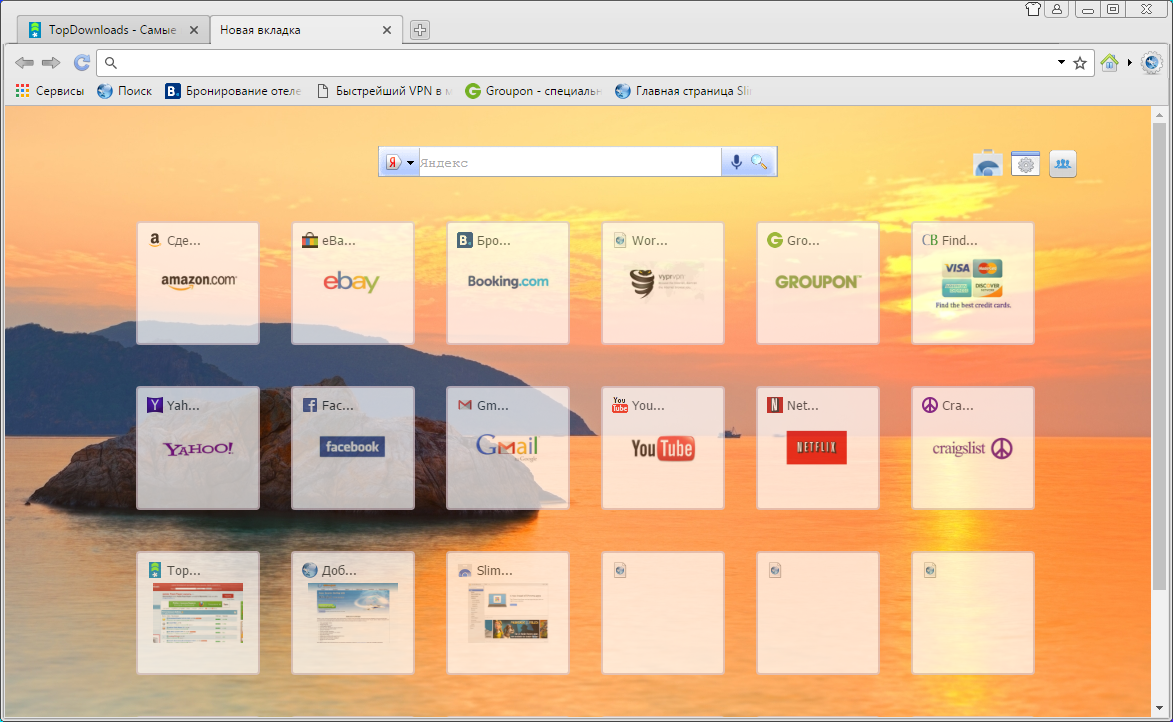Open the Groupon bookmark in bookmarks bar
This screenshot has width=1173, height=722.
pyautogui.click(x=533, y=91)
